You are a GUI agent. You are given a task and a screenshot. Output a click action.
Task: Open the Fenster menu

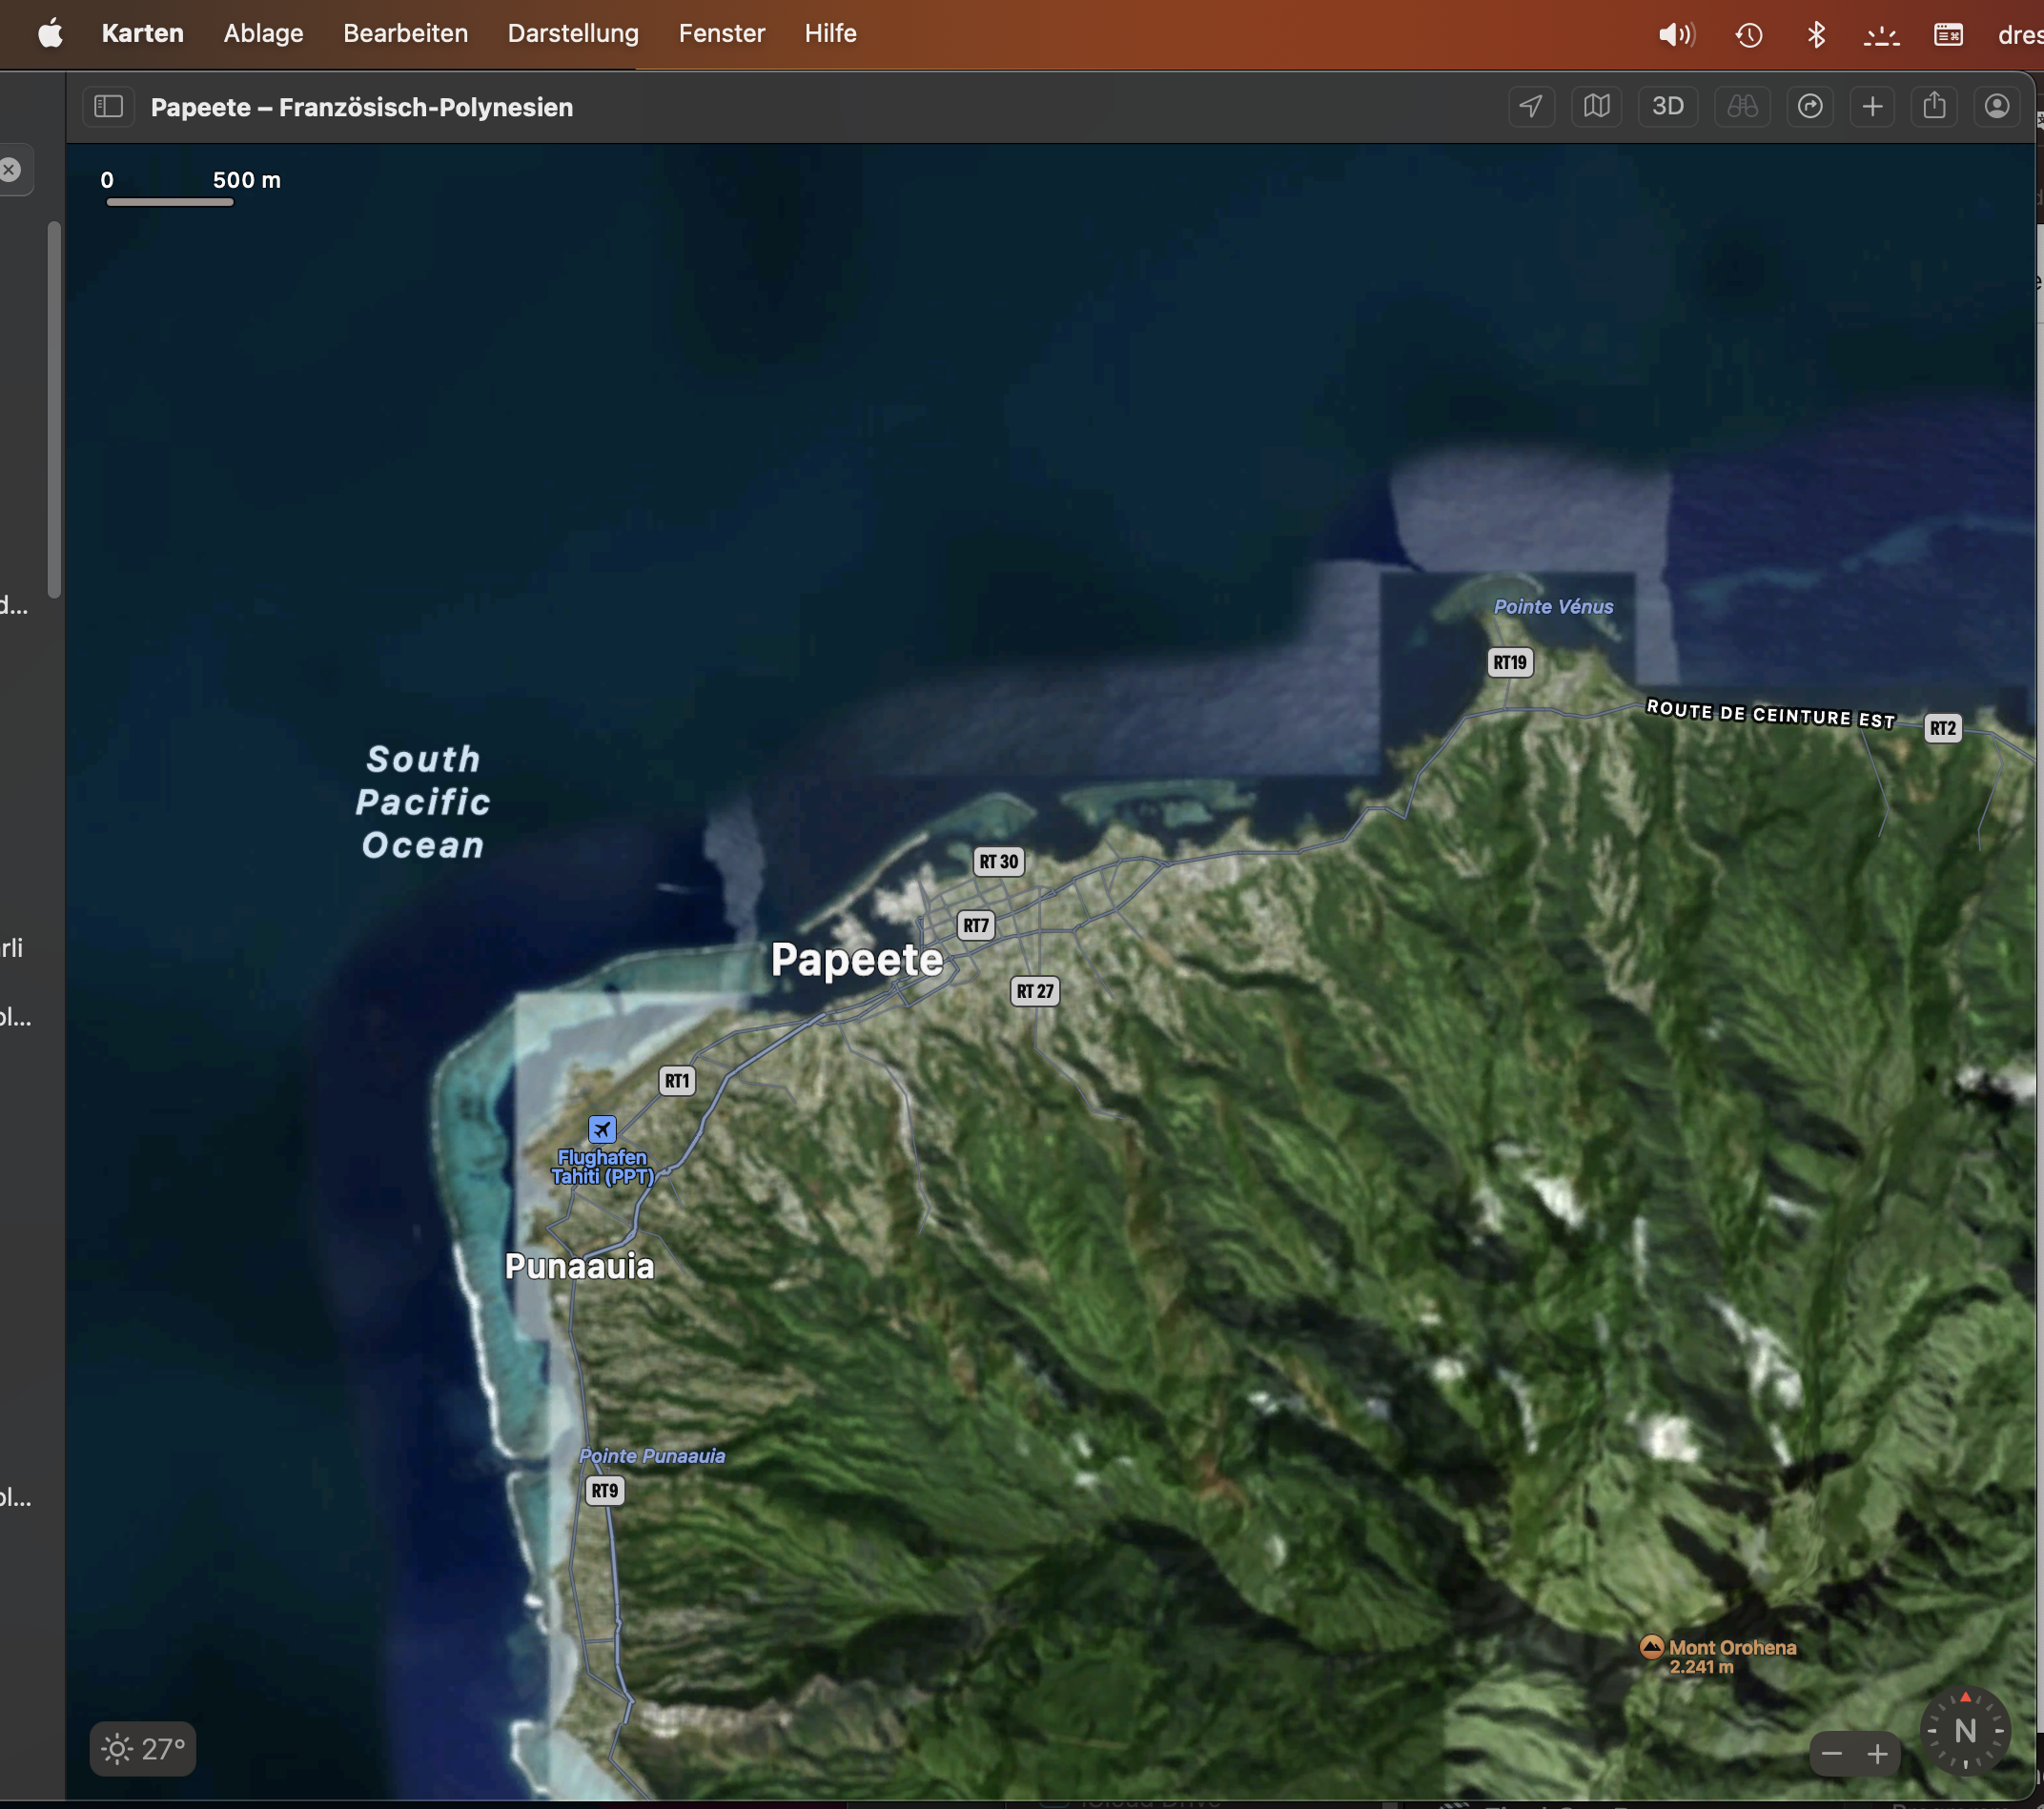point(721,33)
